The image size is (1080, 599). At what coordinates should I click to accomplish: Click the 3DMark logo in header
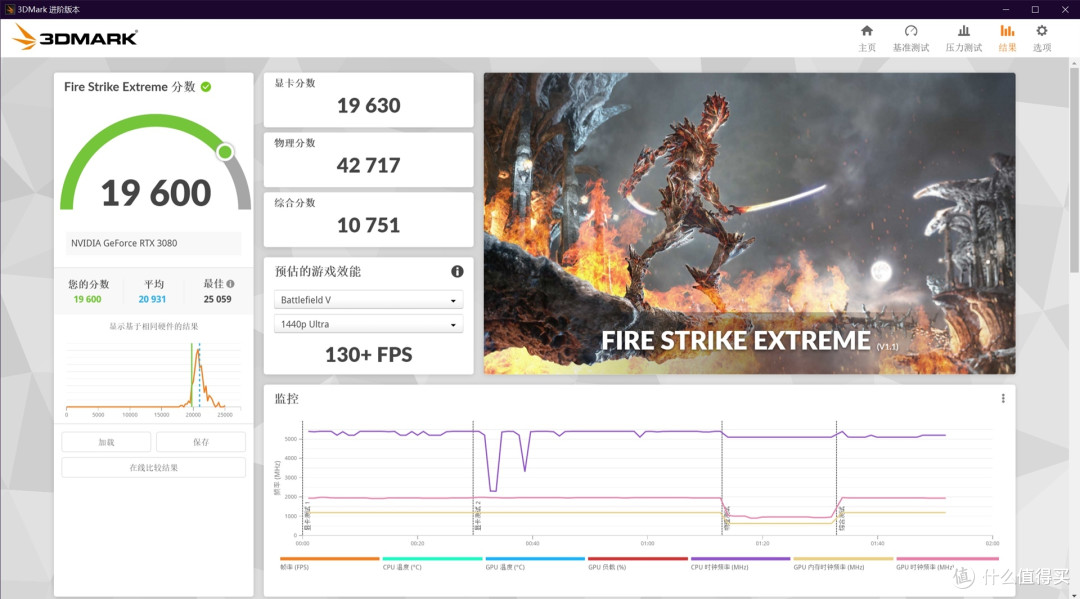pos(75,38)
